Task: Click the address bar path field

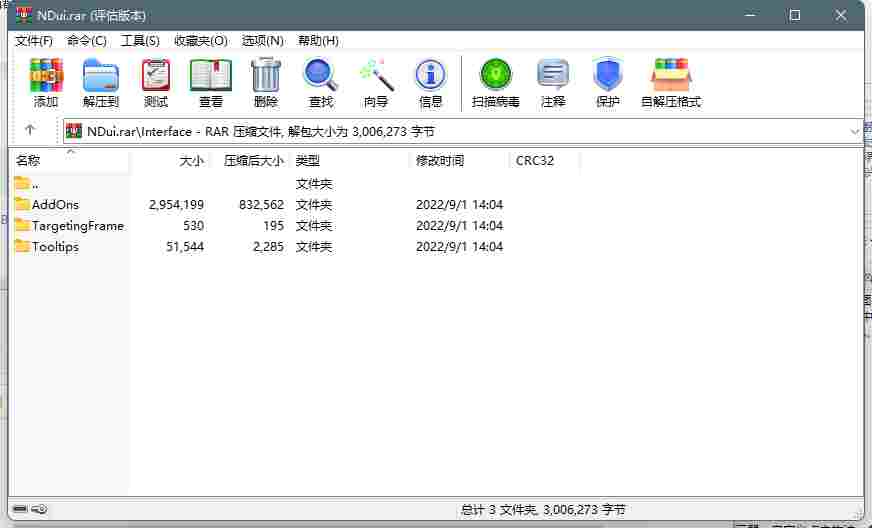Action: tap(463, 132)
